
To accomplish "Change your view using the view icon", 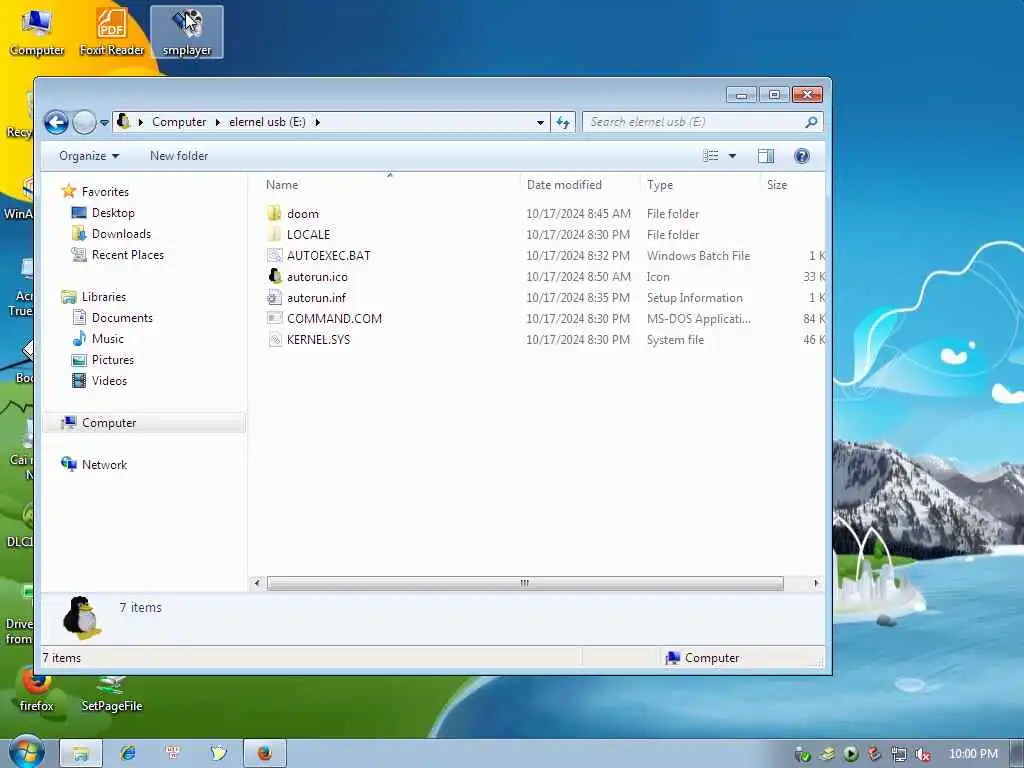I will click(x=711, y=155).
